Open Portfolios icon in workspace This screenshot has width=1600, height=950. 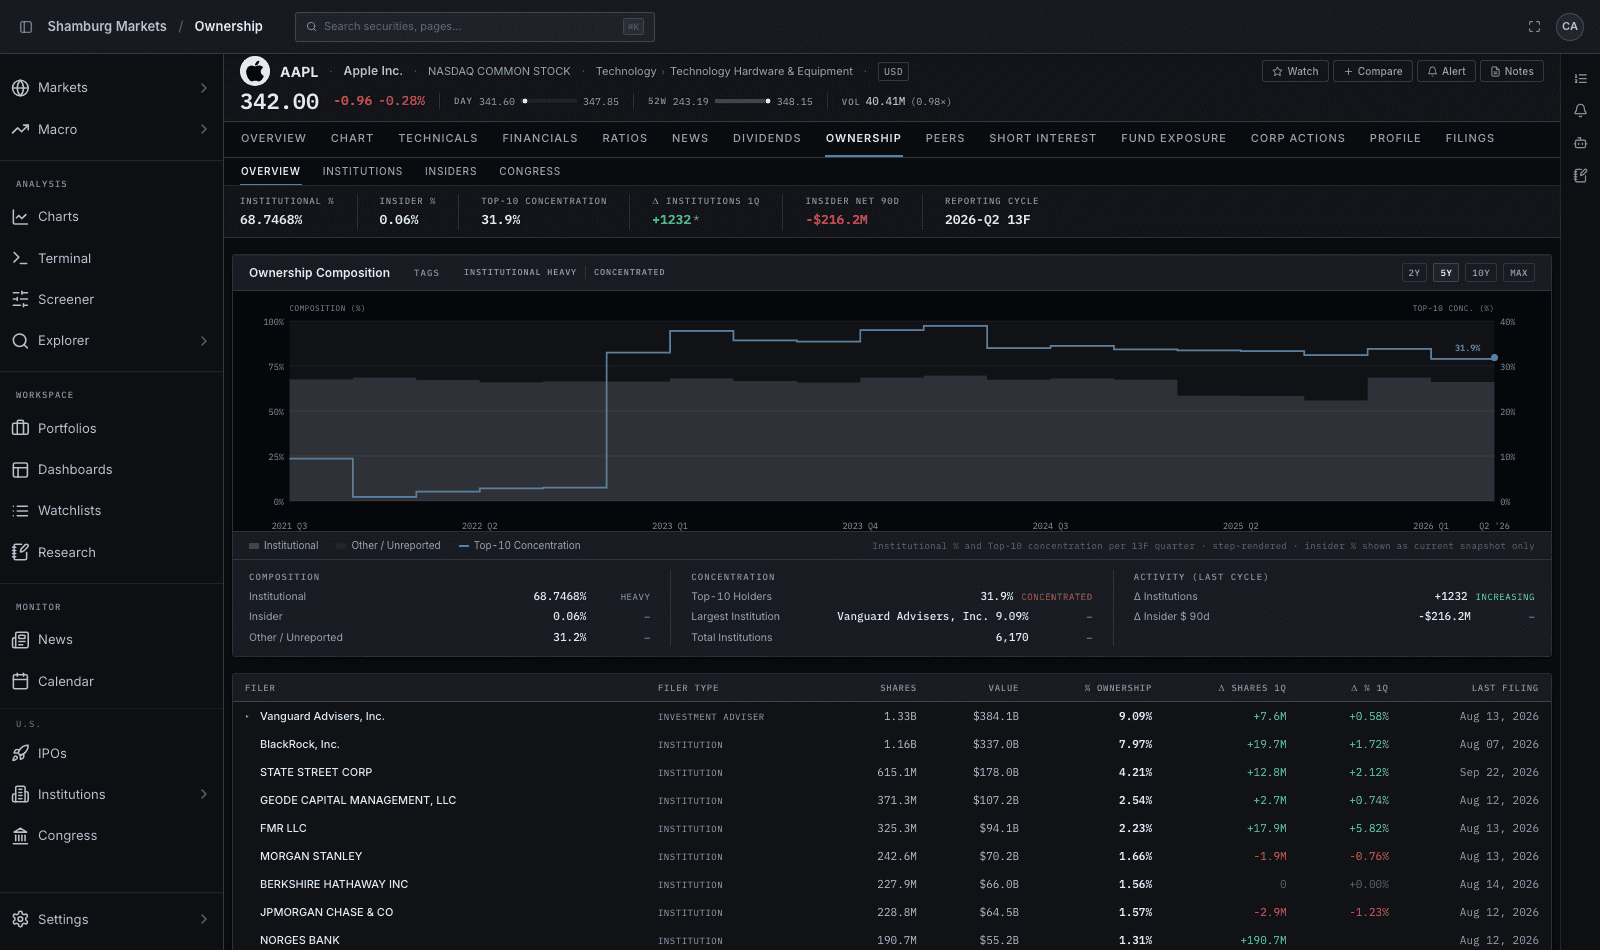pyautogui.click(x=20, y=429)
